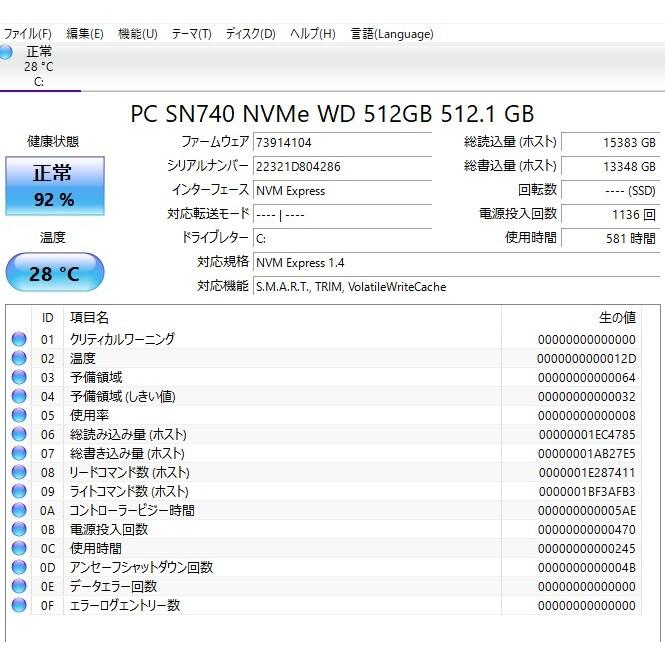Select the 予備領域 (しきい値) item name
The width and height of the screenshot is (665, 665).
click(123, 397)
